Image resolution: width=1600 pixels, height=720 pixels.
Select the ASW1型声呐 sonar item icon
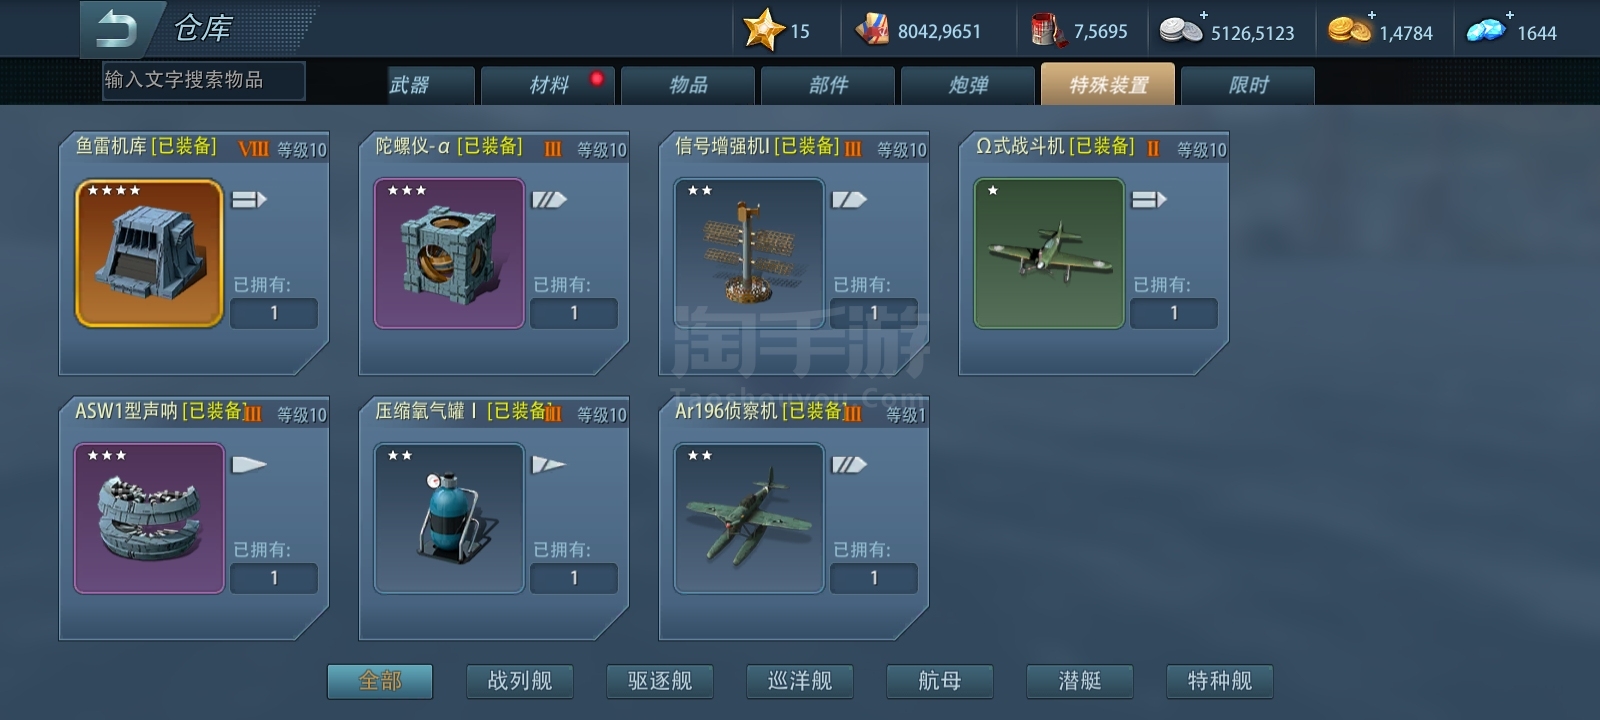point(149,518)
